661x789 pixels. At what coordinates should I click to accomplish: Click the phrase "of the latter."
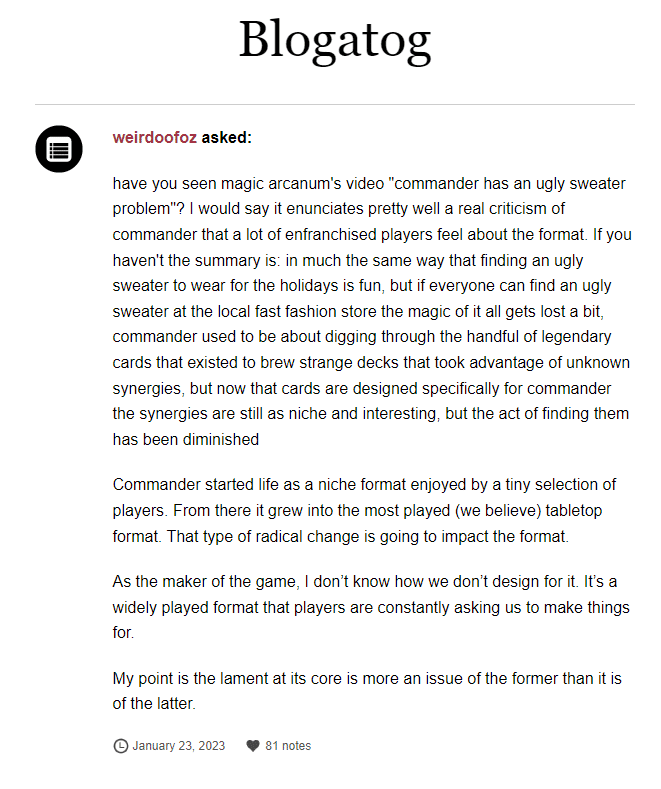[154, 704]
